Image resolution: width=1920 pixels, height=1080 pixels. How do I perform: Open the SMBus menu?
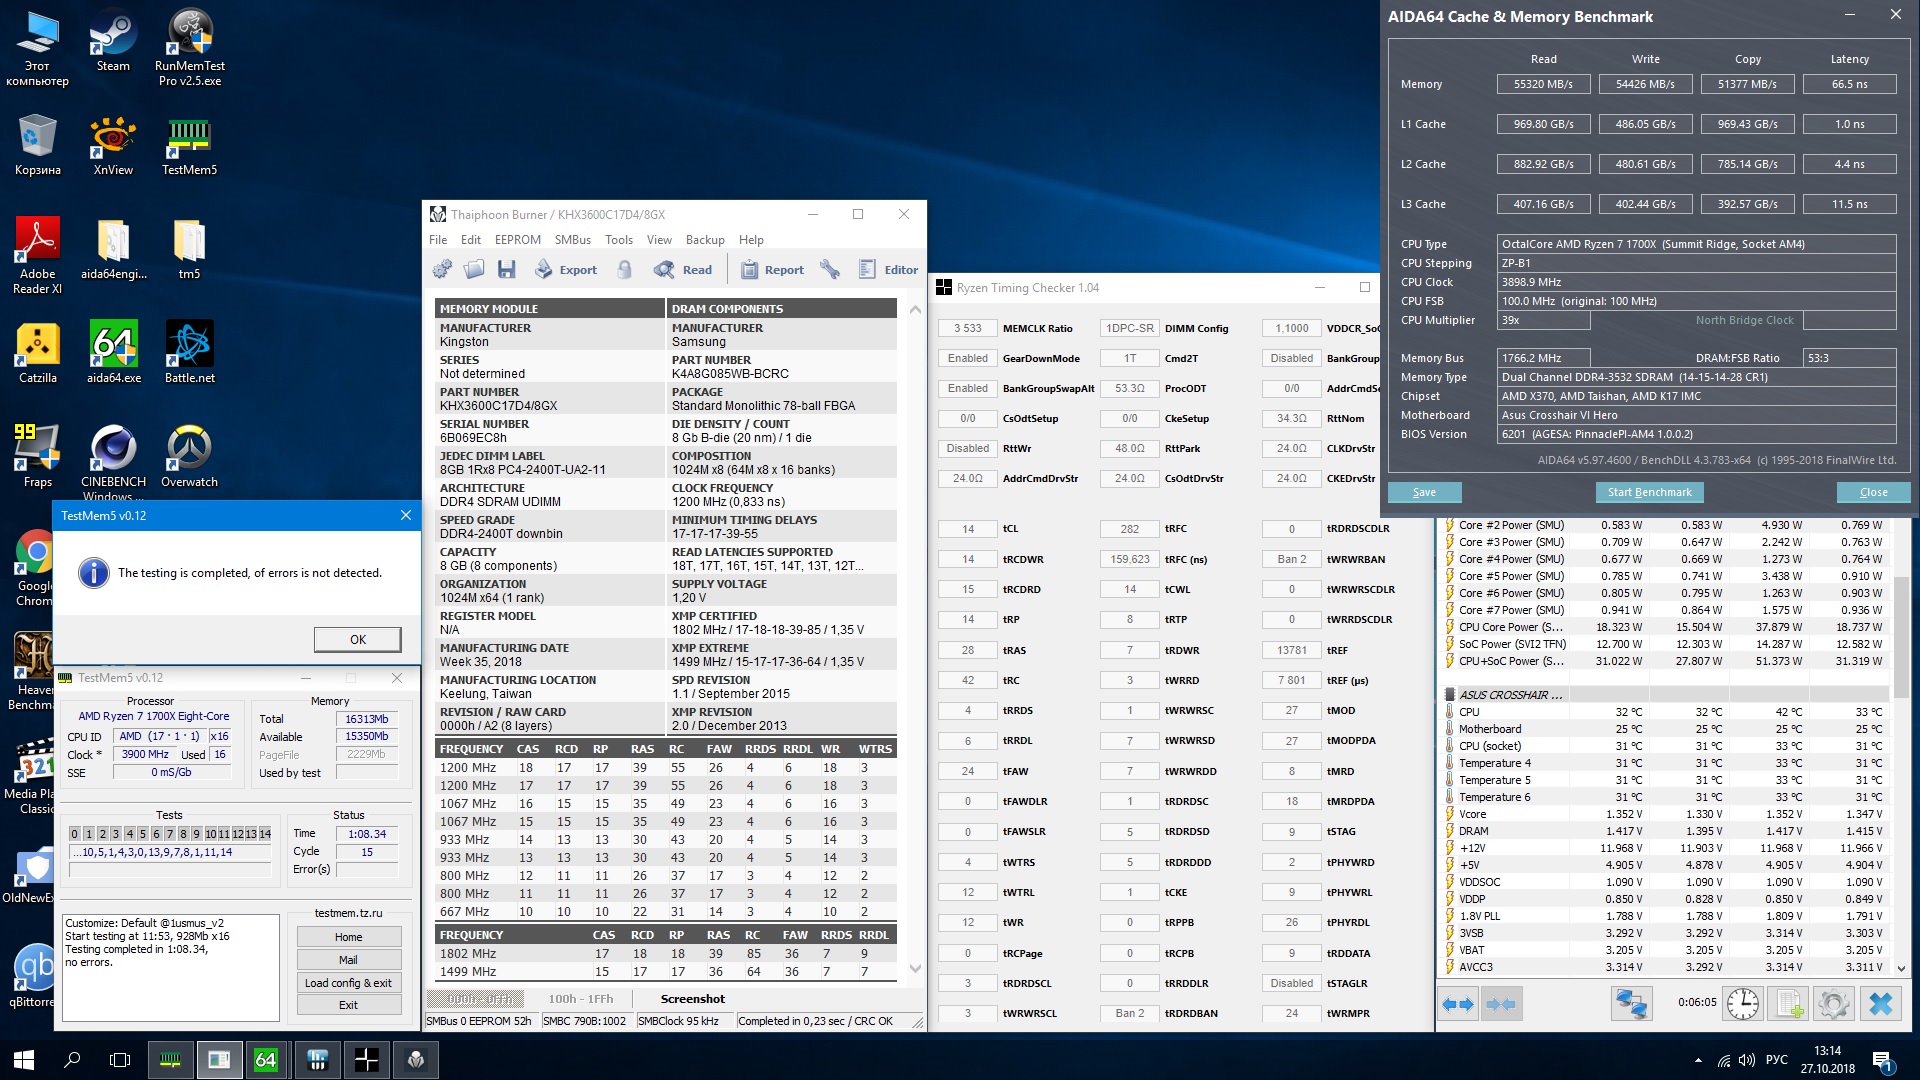(572, 240)
